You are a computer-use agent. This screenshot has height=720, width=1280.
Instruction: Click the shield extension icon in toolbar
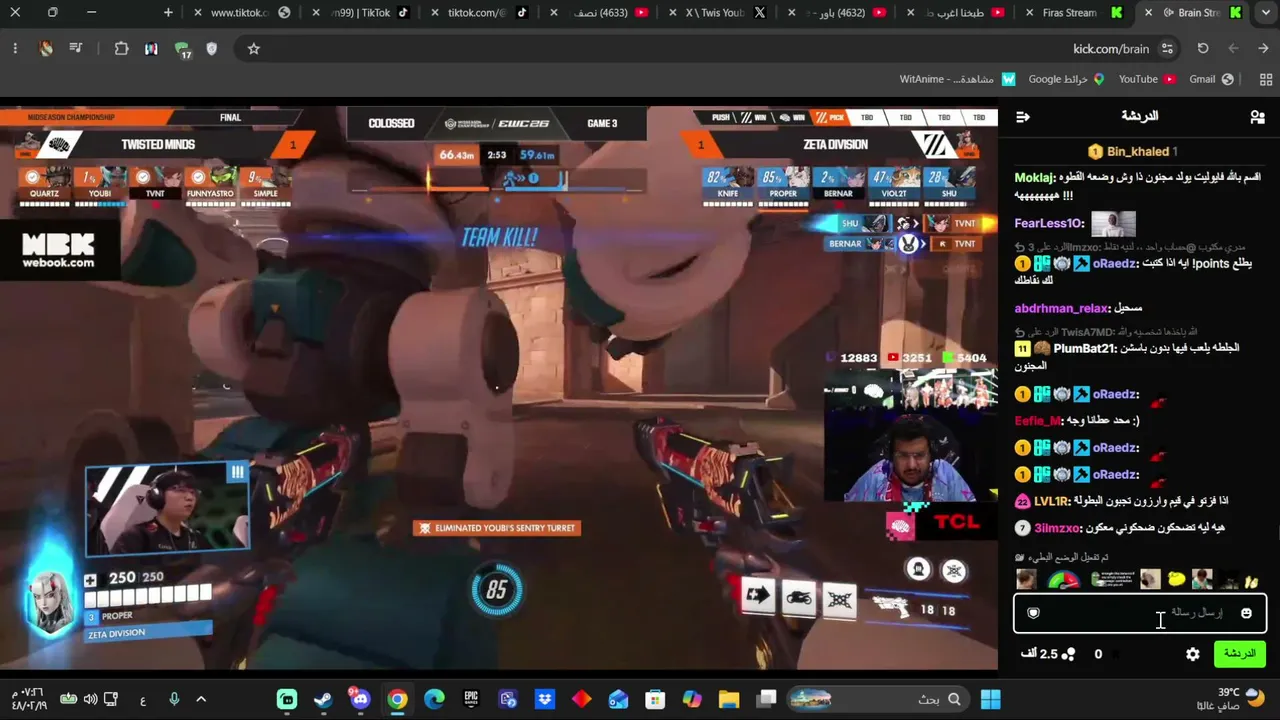[x=211, y=49]
